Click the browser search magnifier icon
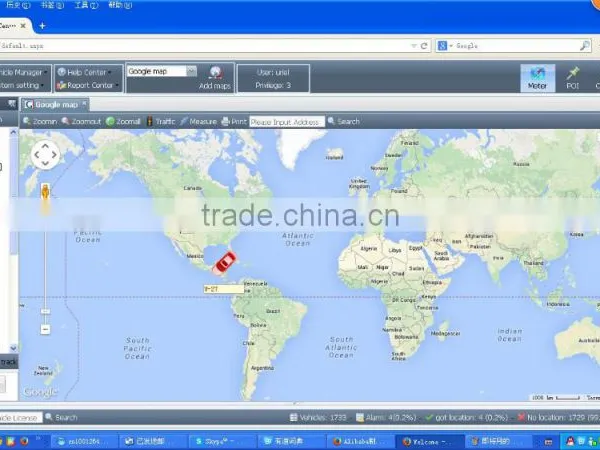This screenshot has width=600, height=450. pos(584,46)
